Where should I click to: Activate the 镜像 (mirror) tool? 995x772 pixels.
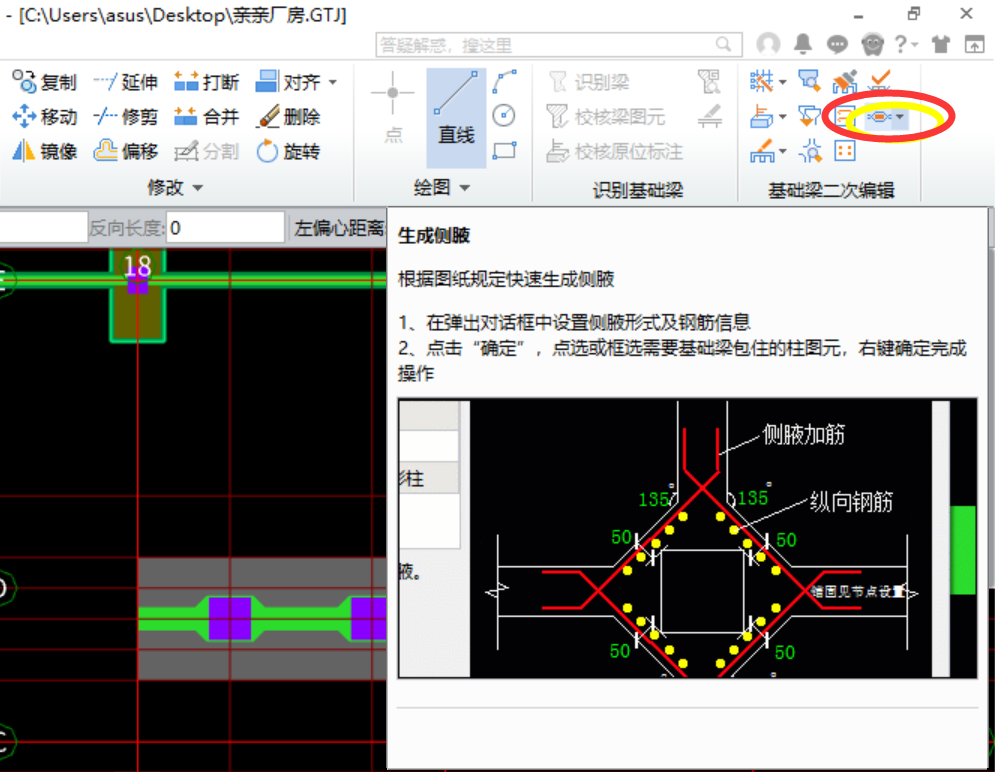[44, 151]
